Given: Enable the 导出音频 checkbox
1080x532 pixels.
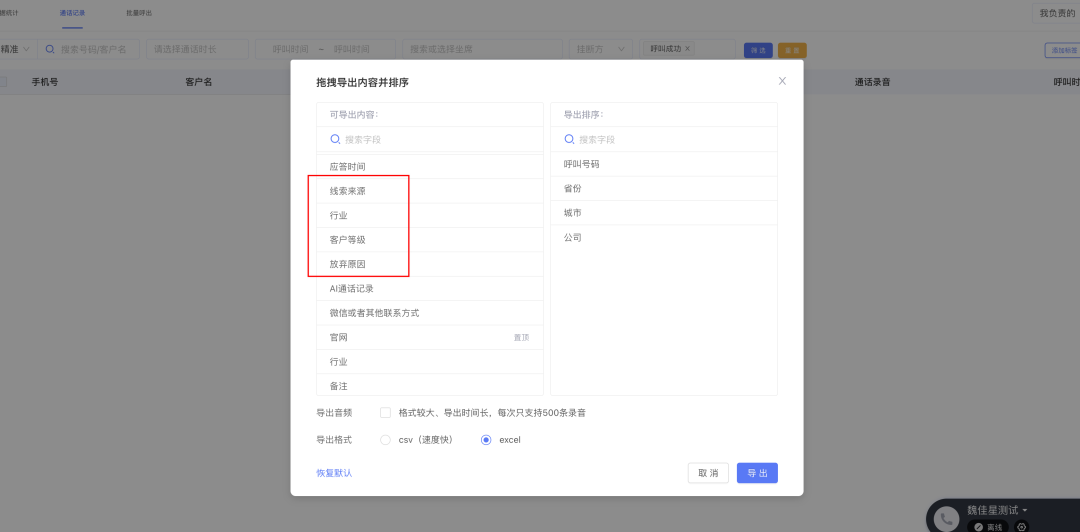Looking at the screenshot, I should click(386, 413).
